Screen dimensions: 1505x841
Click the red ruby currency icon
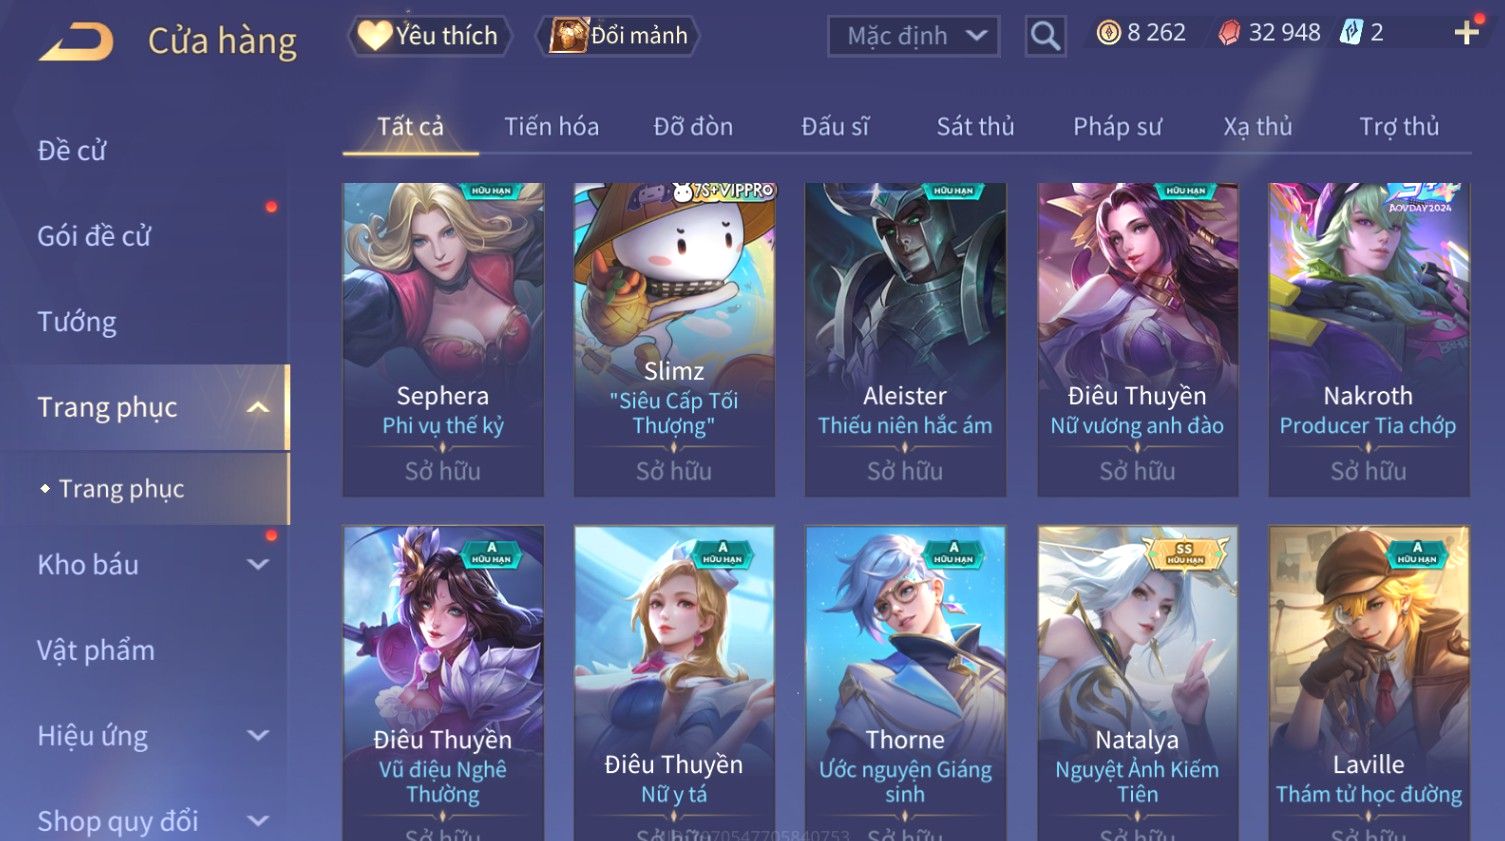pyautogui.click(x=1229, y=33)
